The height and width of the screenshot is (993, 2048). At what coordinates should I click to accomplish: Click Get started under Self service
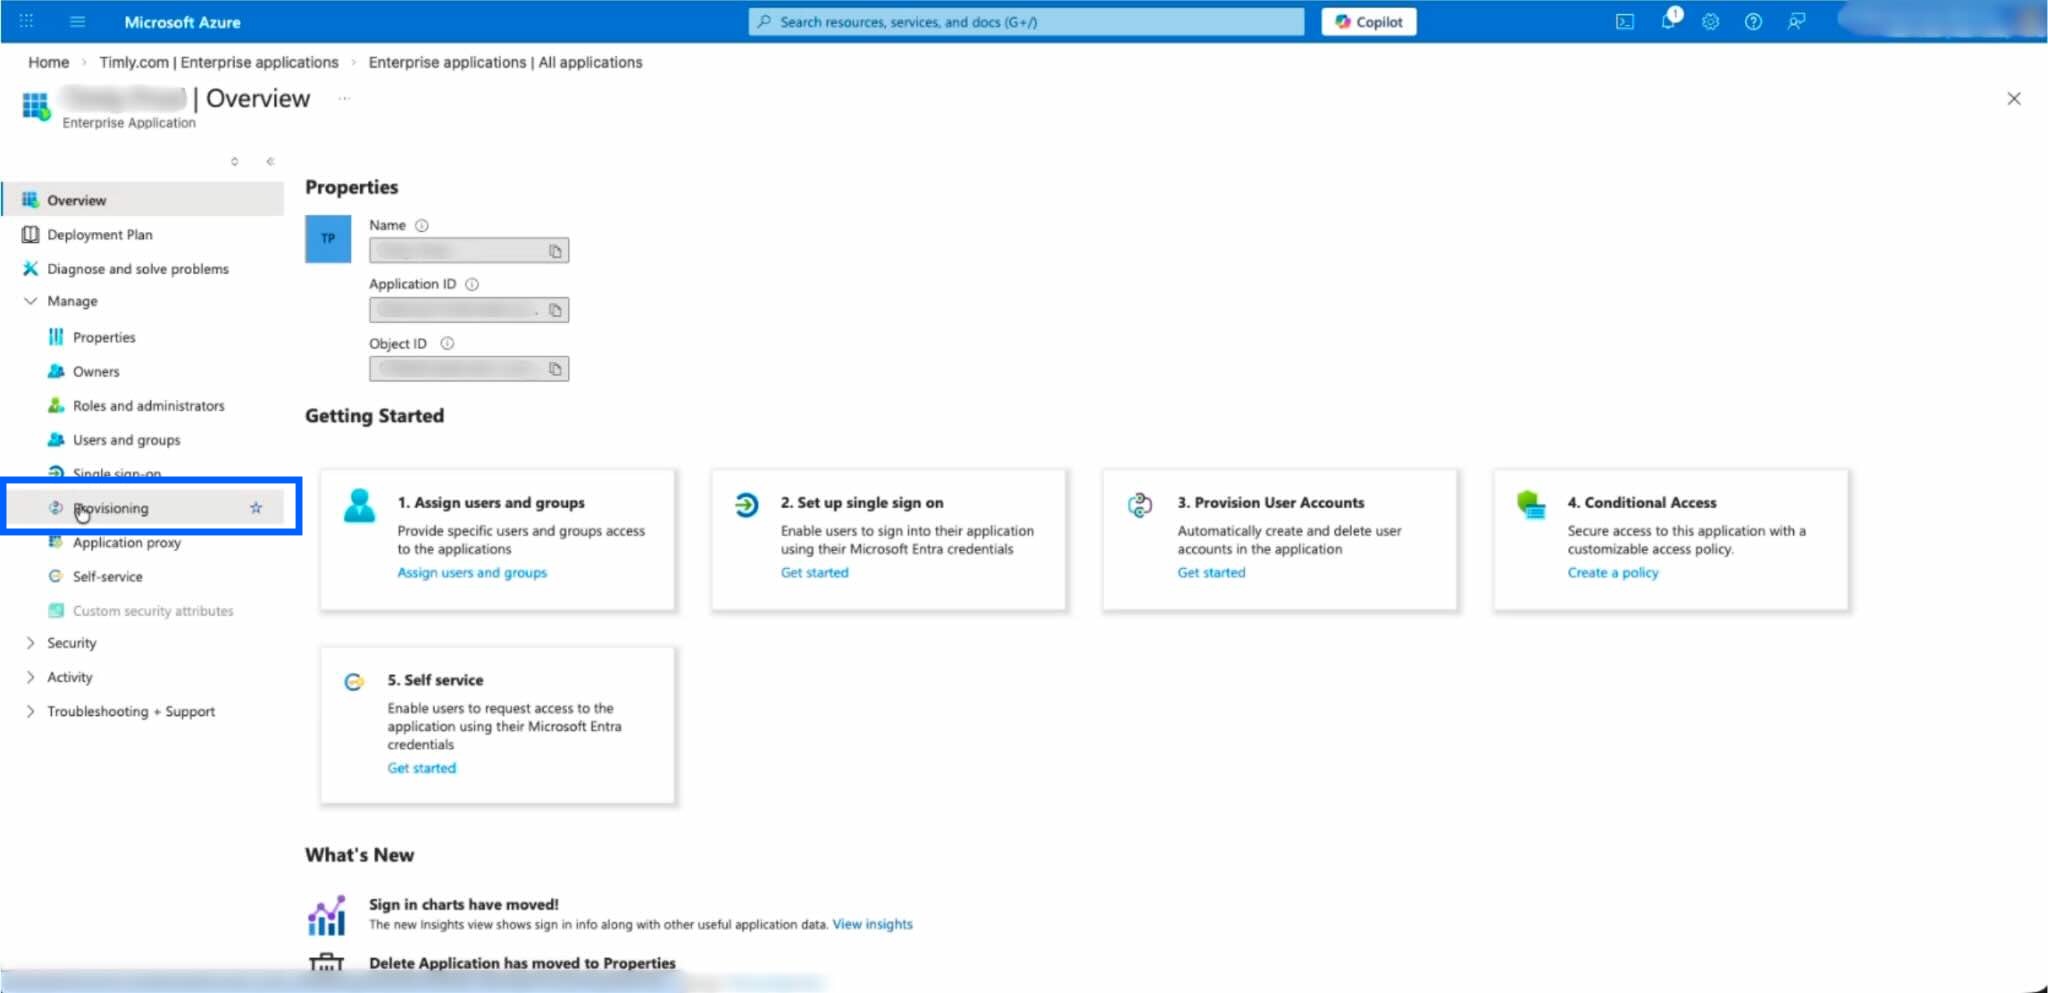coord(421,768)
